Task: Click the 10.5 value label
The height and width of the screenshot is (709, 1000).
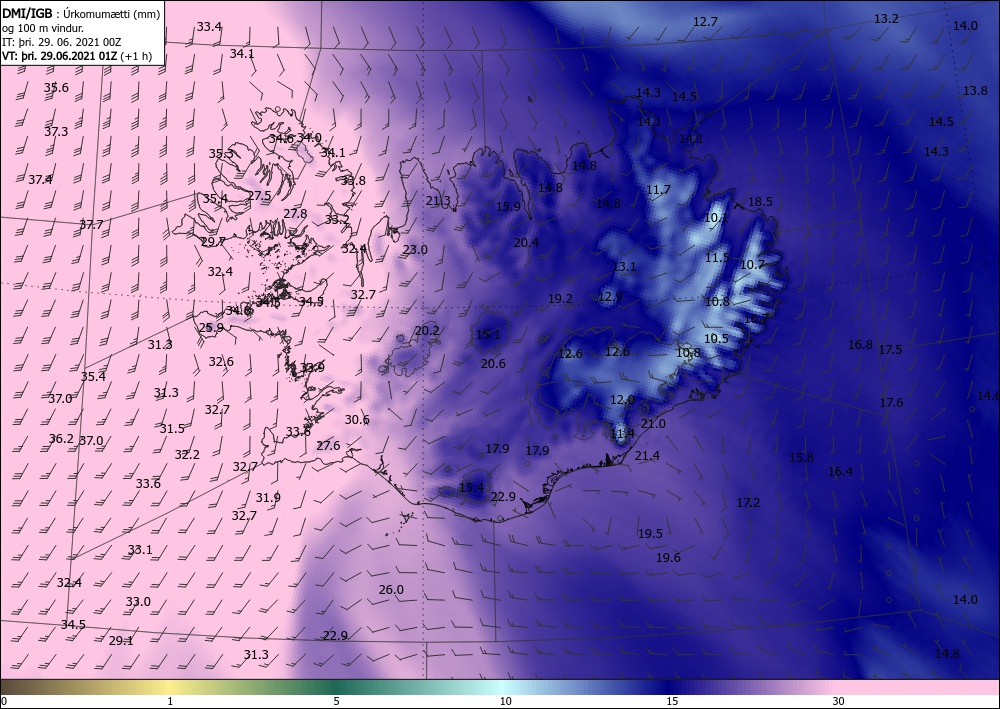Action: point(716,339)
